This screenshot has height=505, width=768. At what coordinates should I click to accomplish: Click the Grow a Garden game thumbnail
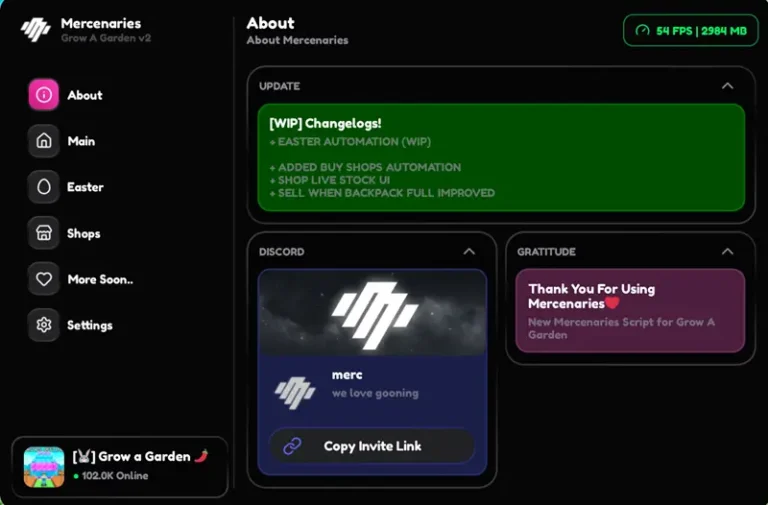[x=44, y=467]
